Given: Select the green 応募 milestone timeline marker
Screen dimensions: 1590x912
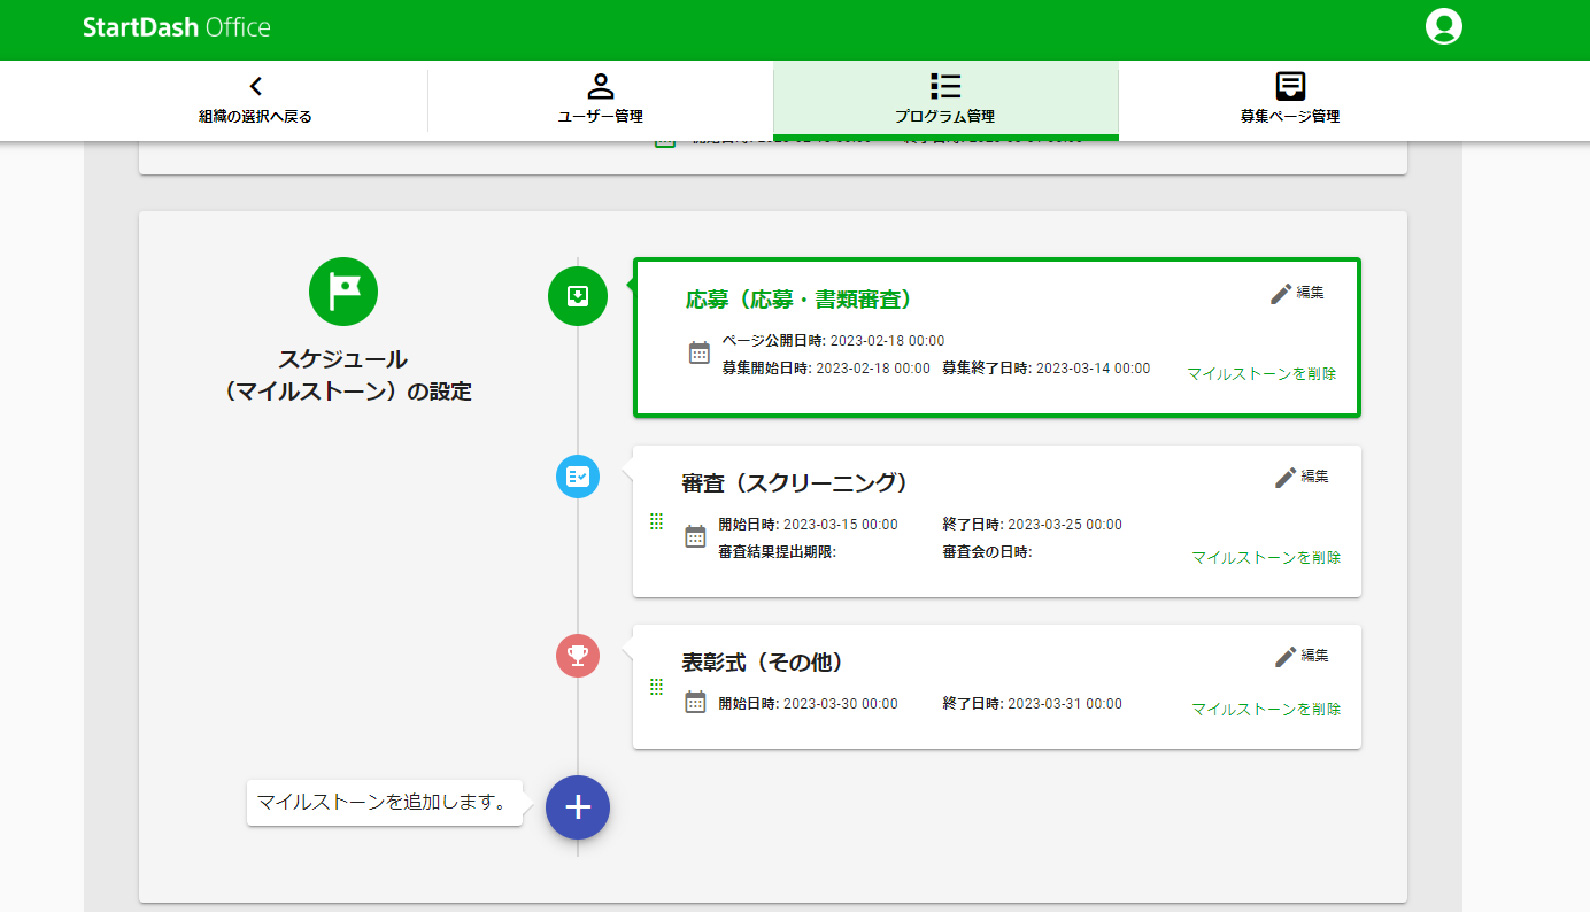Looking at the screenshot, I should point(578,296).
